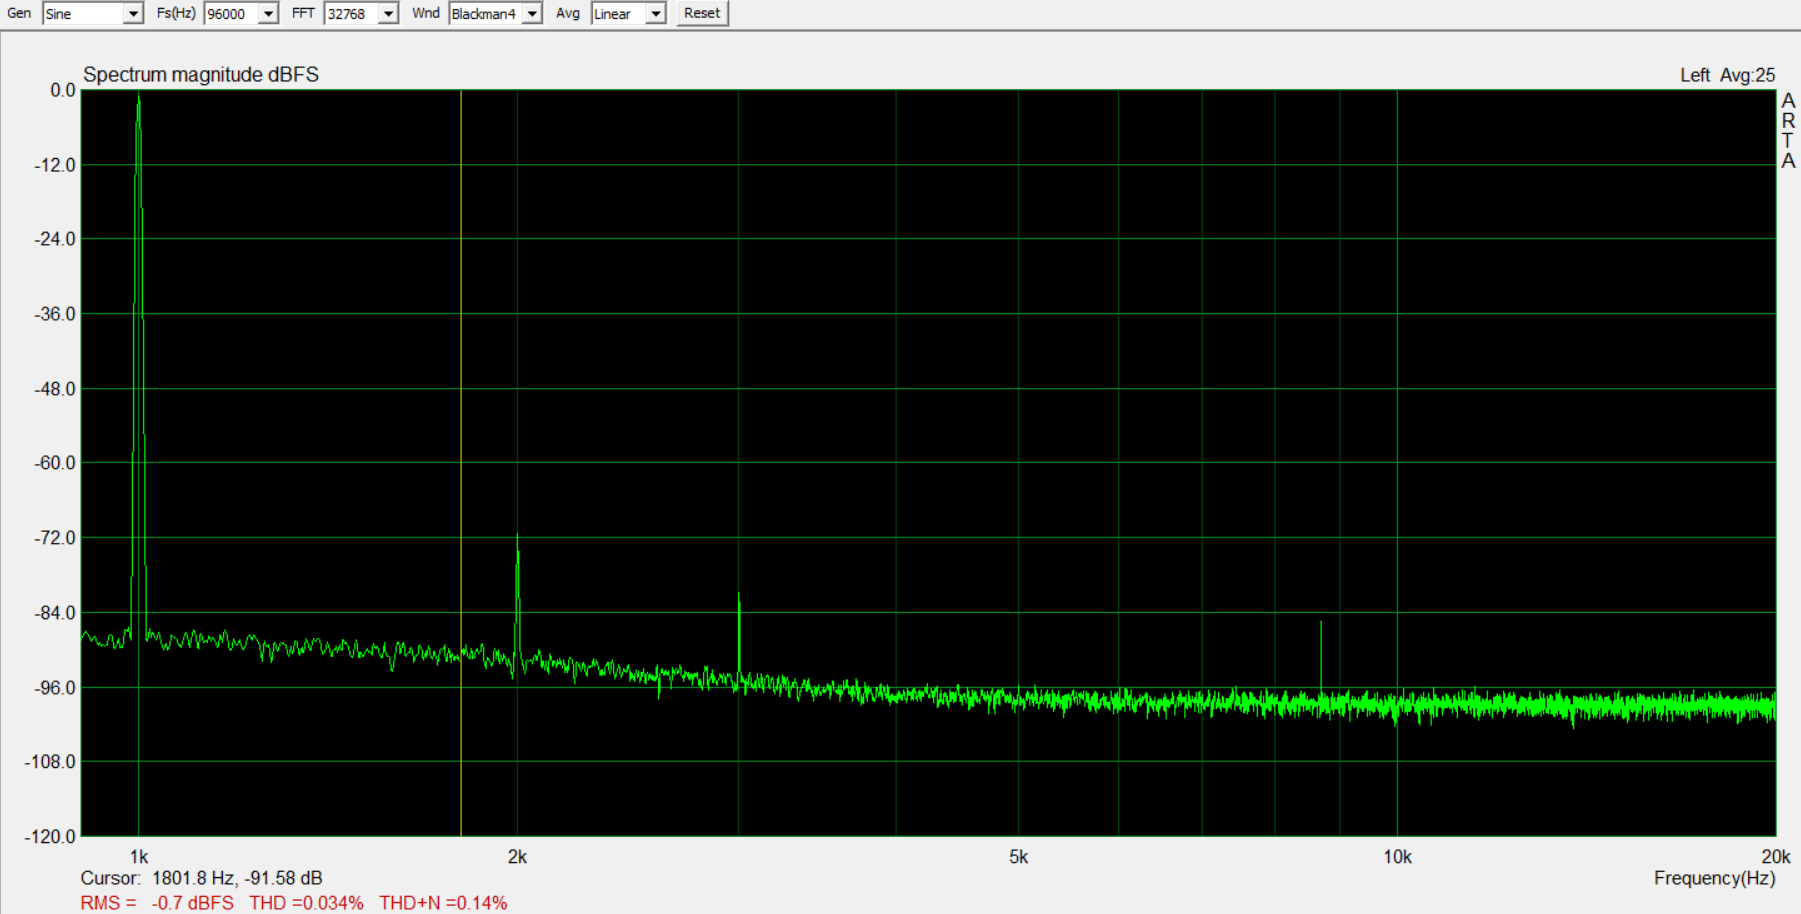This screenshot has height=914, width=1801.
Task: Click the '-108.0' dB axis label
Action: (50, 762)
